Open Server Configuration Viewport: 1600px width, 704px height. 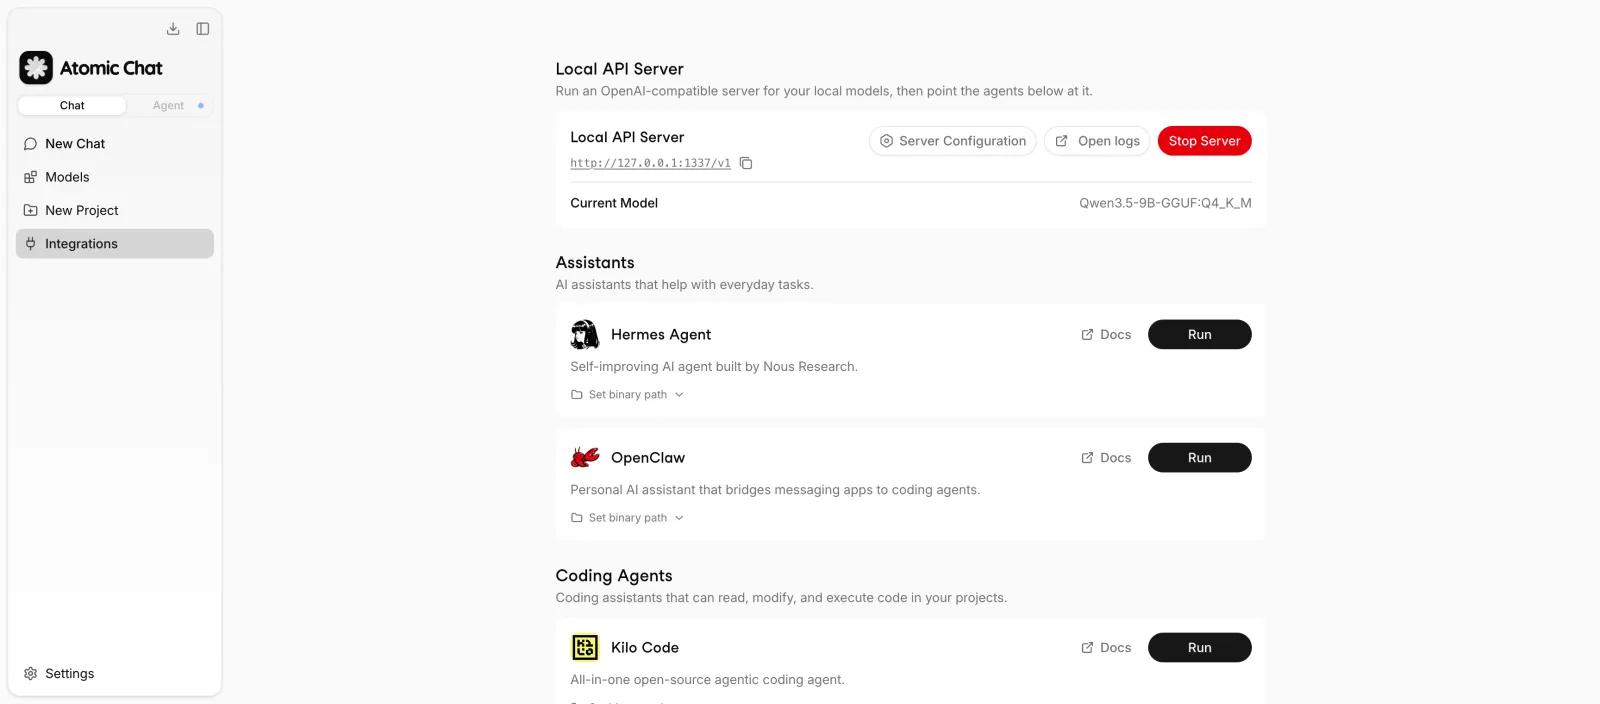(x=952, y=141)
